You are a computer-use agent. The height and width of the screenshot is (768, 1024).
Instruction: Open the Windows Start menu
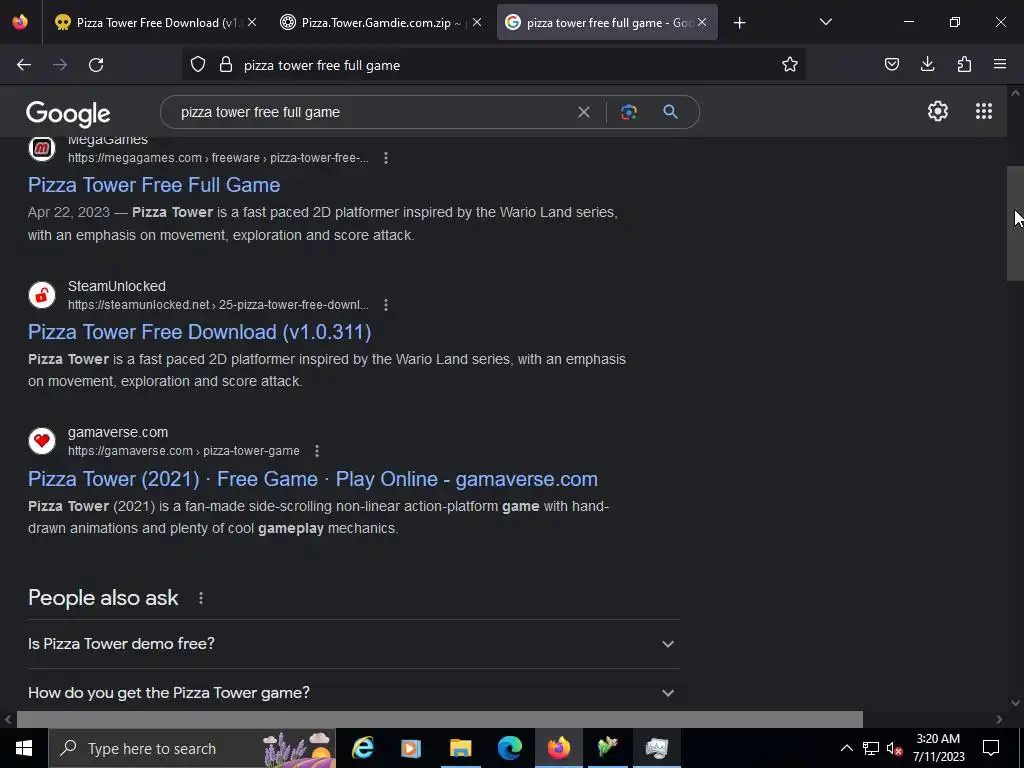pyautogui.click(x=24, y=748)
